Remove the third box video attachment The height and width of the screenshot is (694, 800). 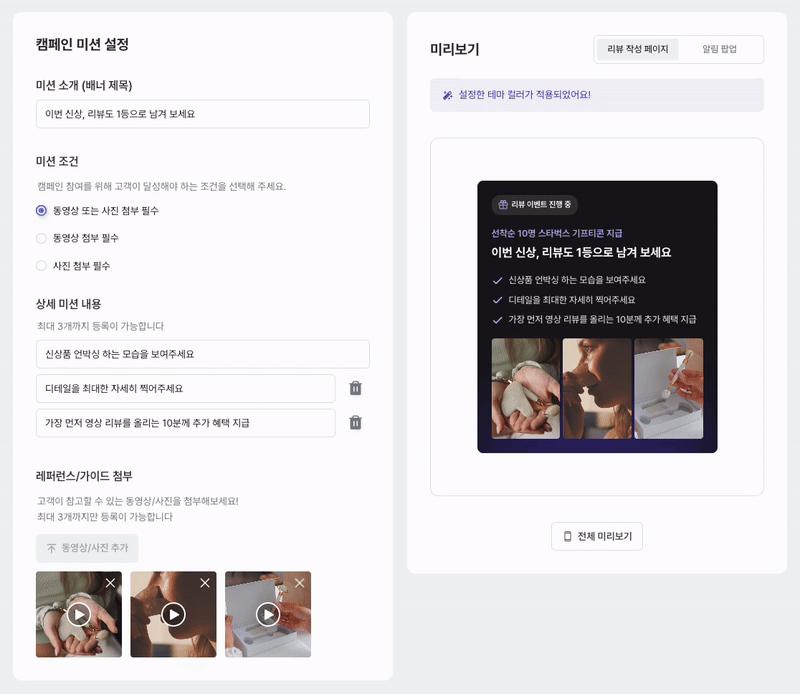coord(299,583)
